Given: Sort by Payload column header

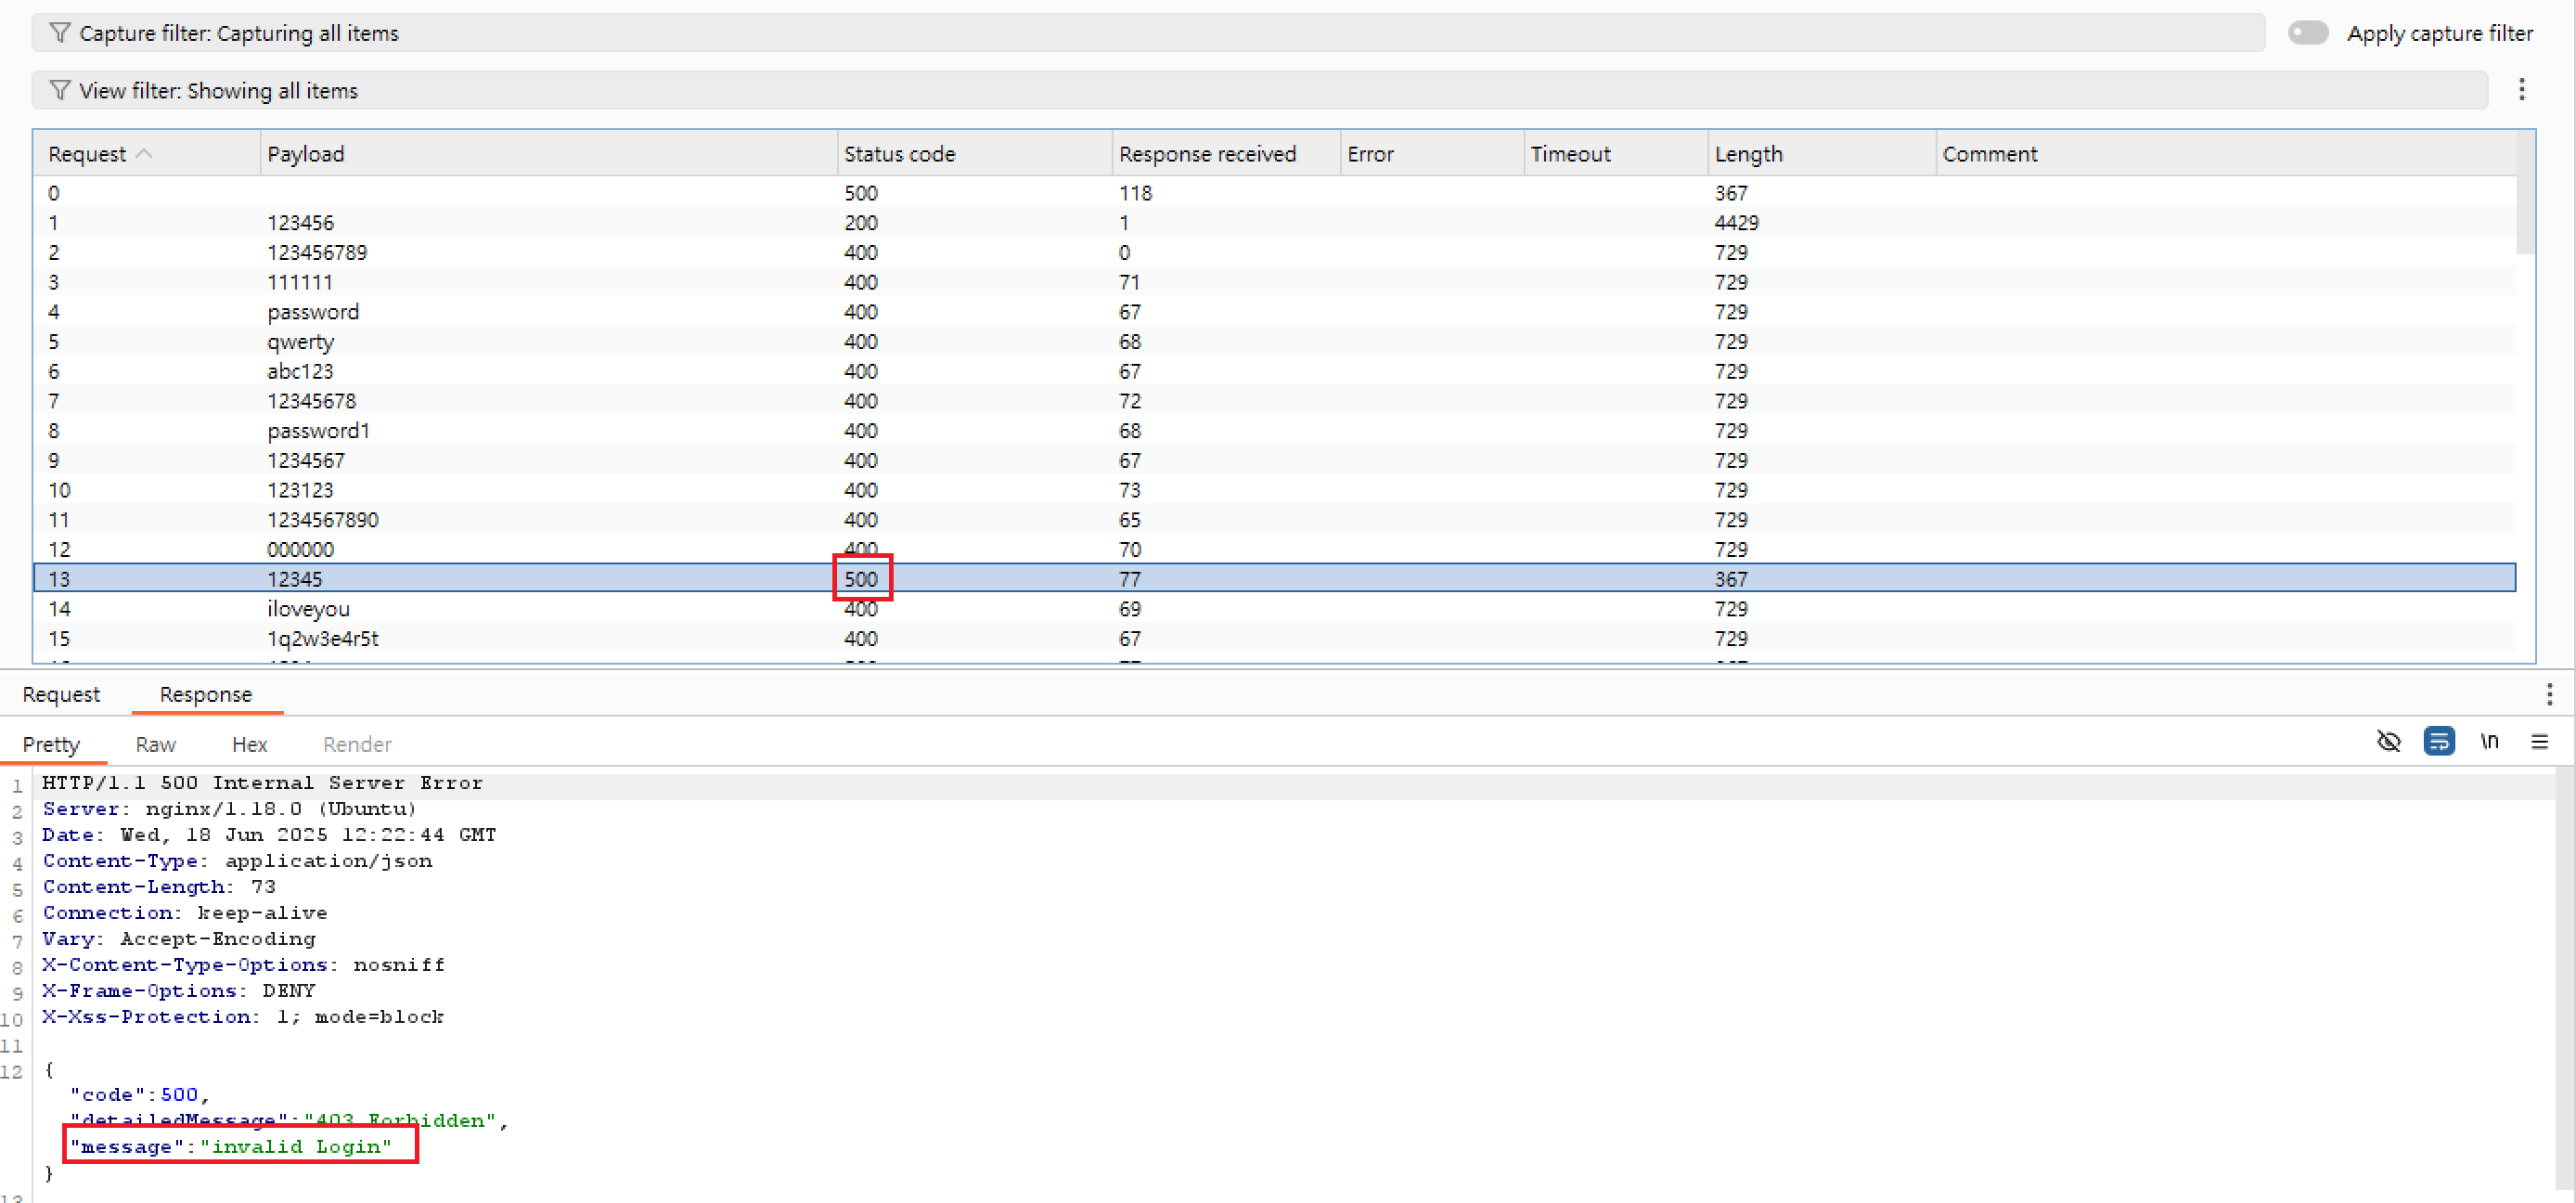Looking at the screenshot, I should pyautogui.click(x=548, y=154).
